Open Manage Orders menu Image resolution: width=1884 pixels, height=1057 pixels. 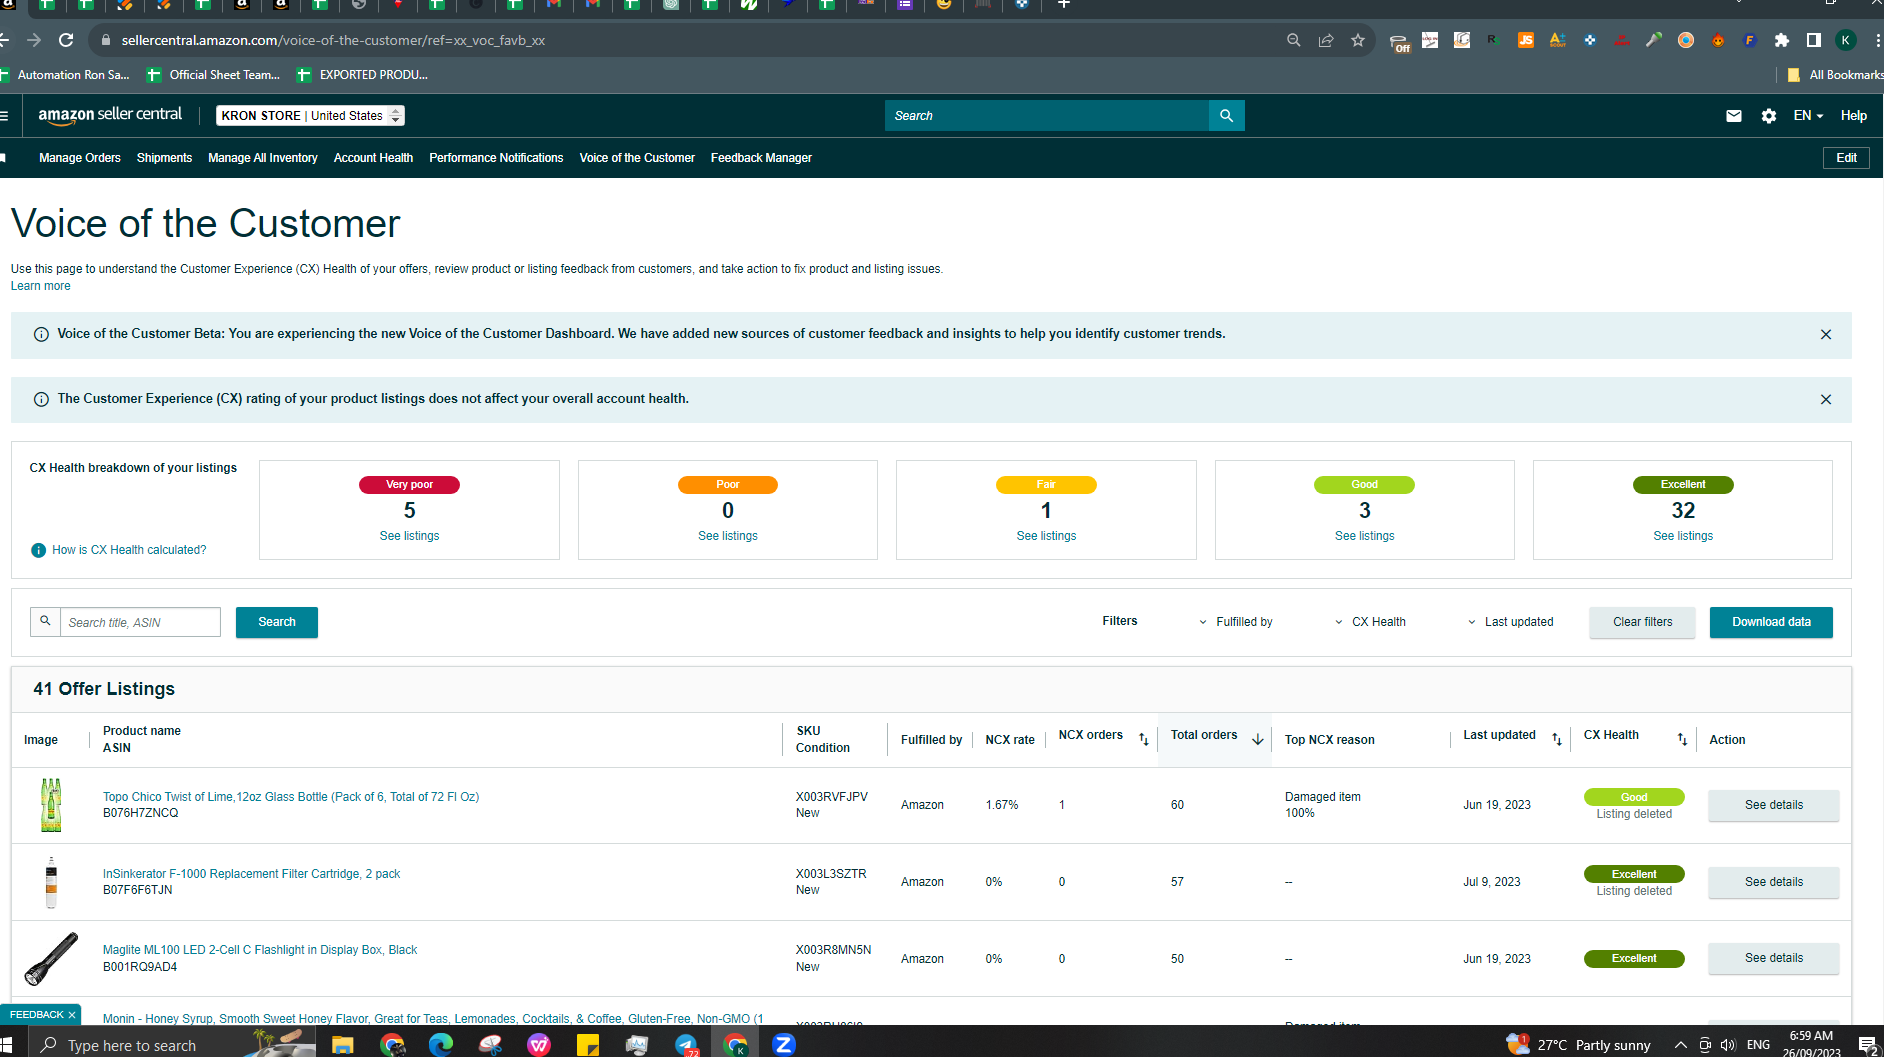(80, 158)
